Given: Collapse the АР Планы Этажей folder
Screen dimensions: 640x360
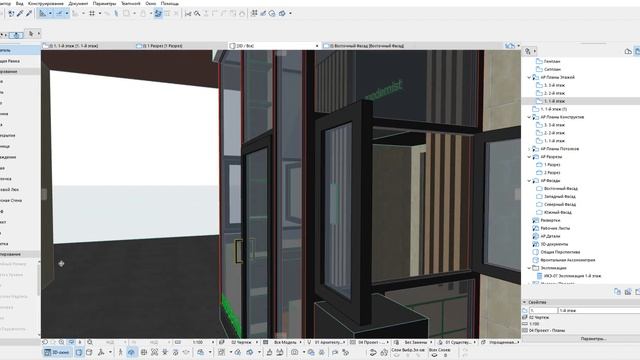Looking at the screenshot, I should [529, 77].
